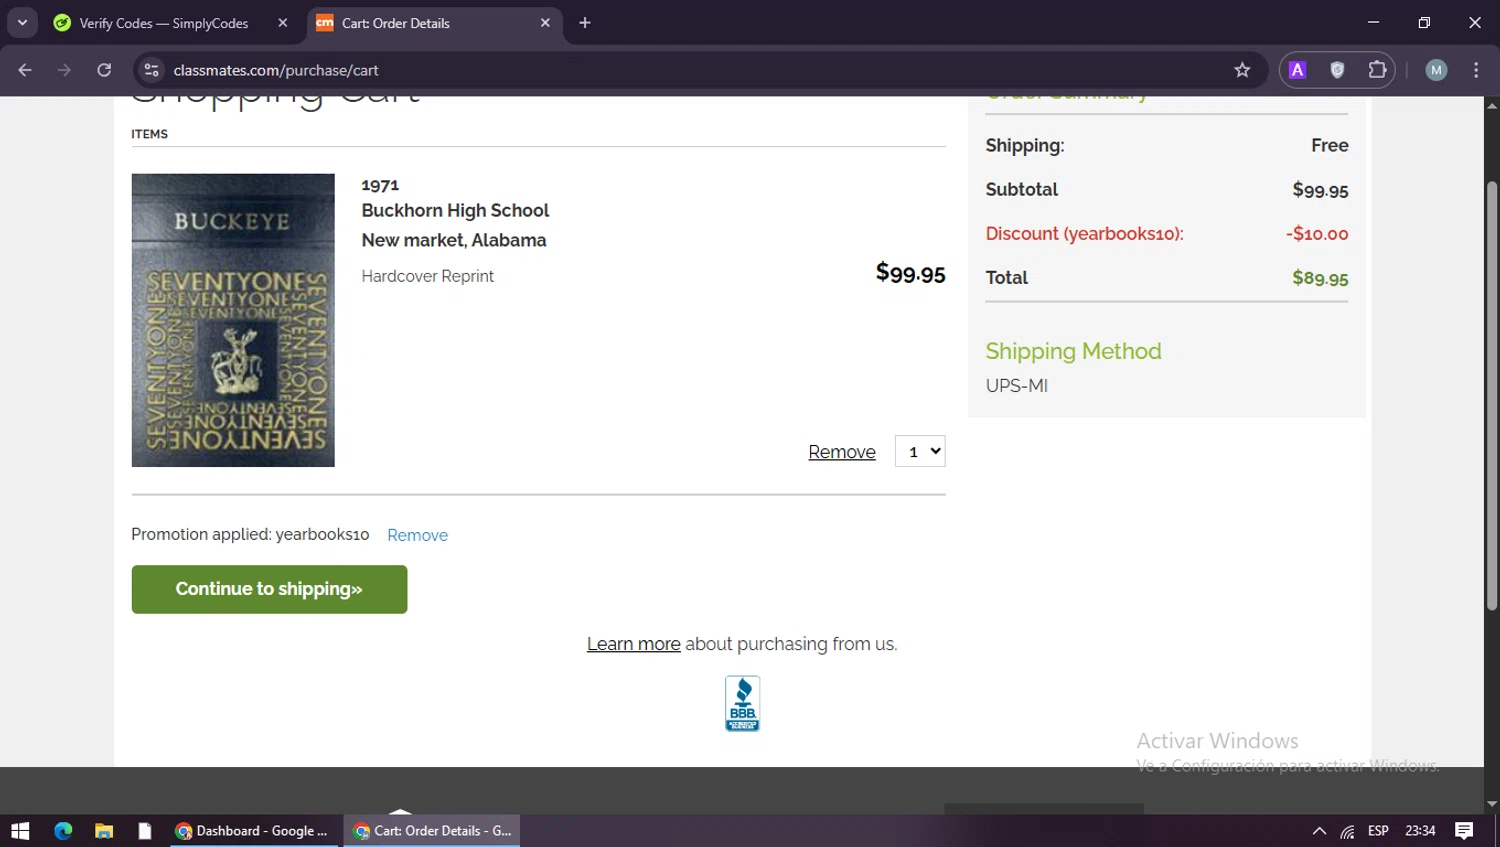1500x847 pixels.
Task: Open the Windows Start menu
Action: (20, 831)
